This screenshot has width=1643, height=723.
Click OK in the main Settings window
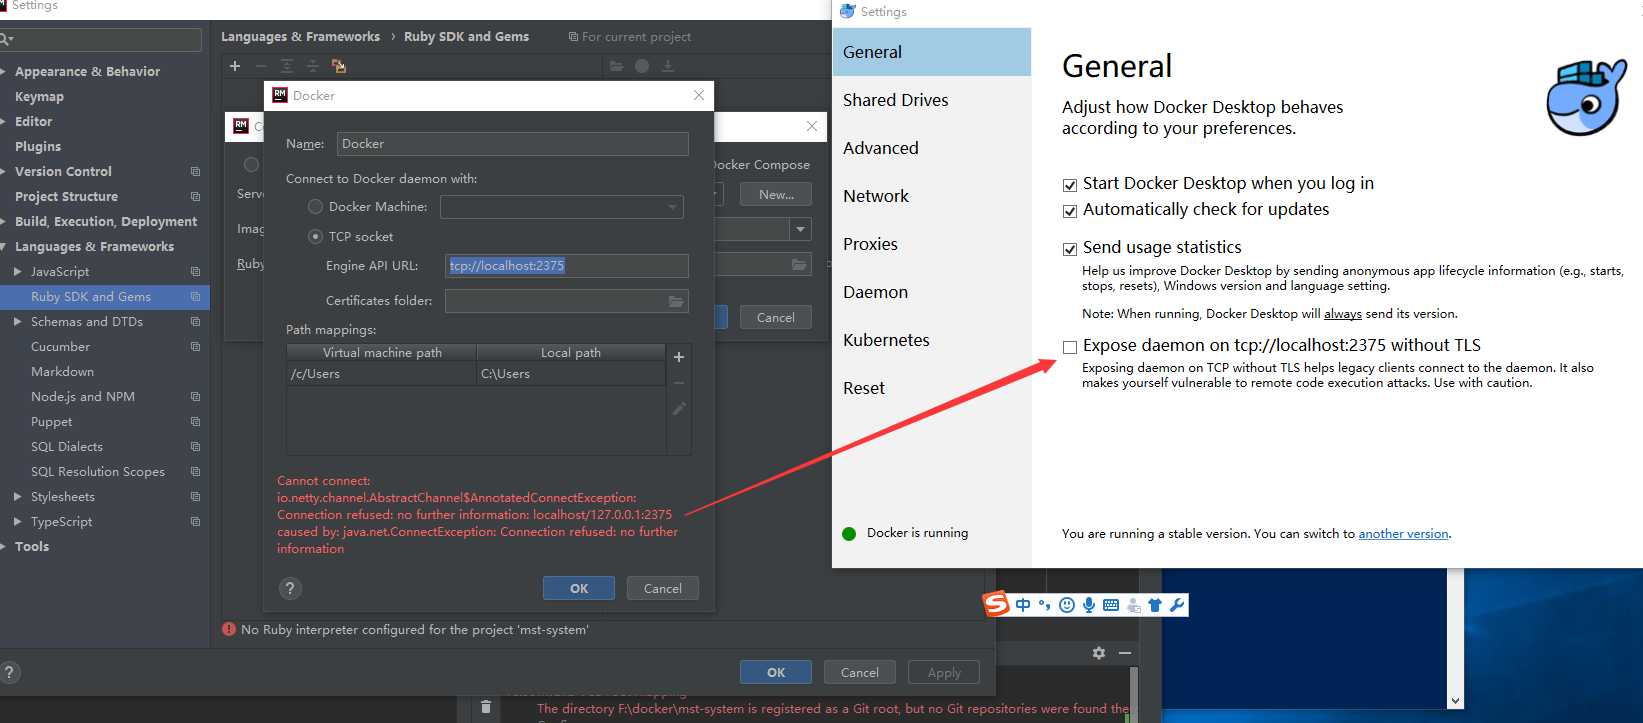(x=776, y=672)
